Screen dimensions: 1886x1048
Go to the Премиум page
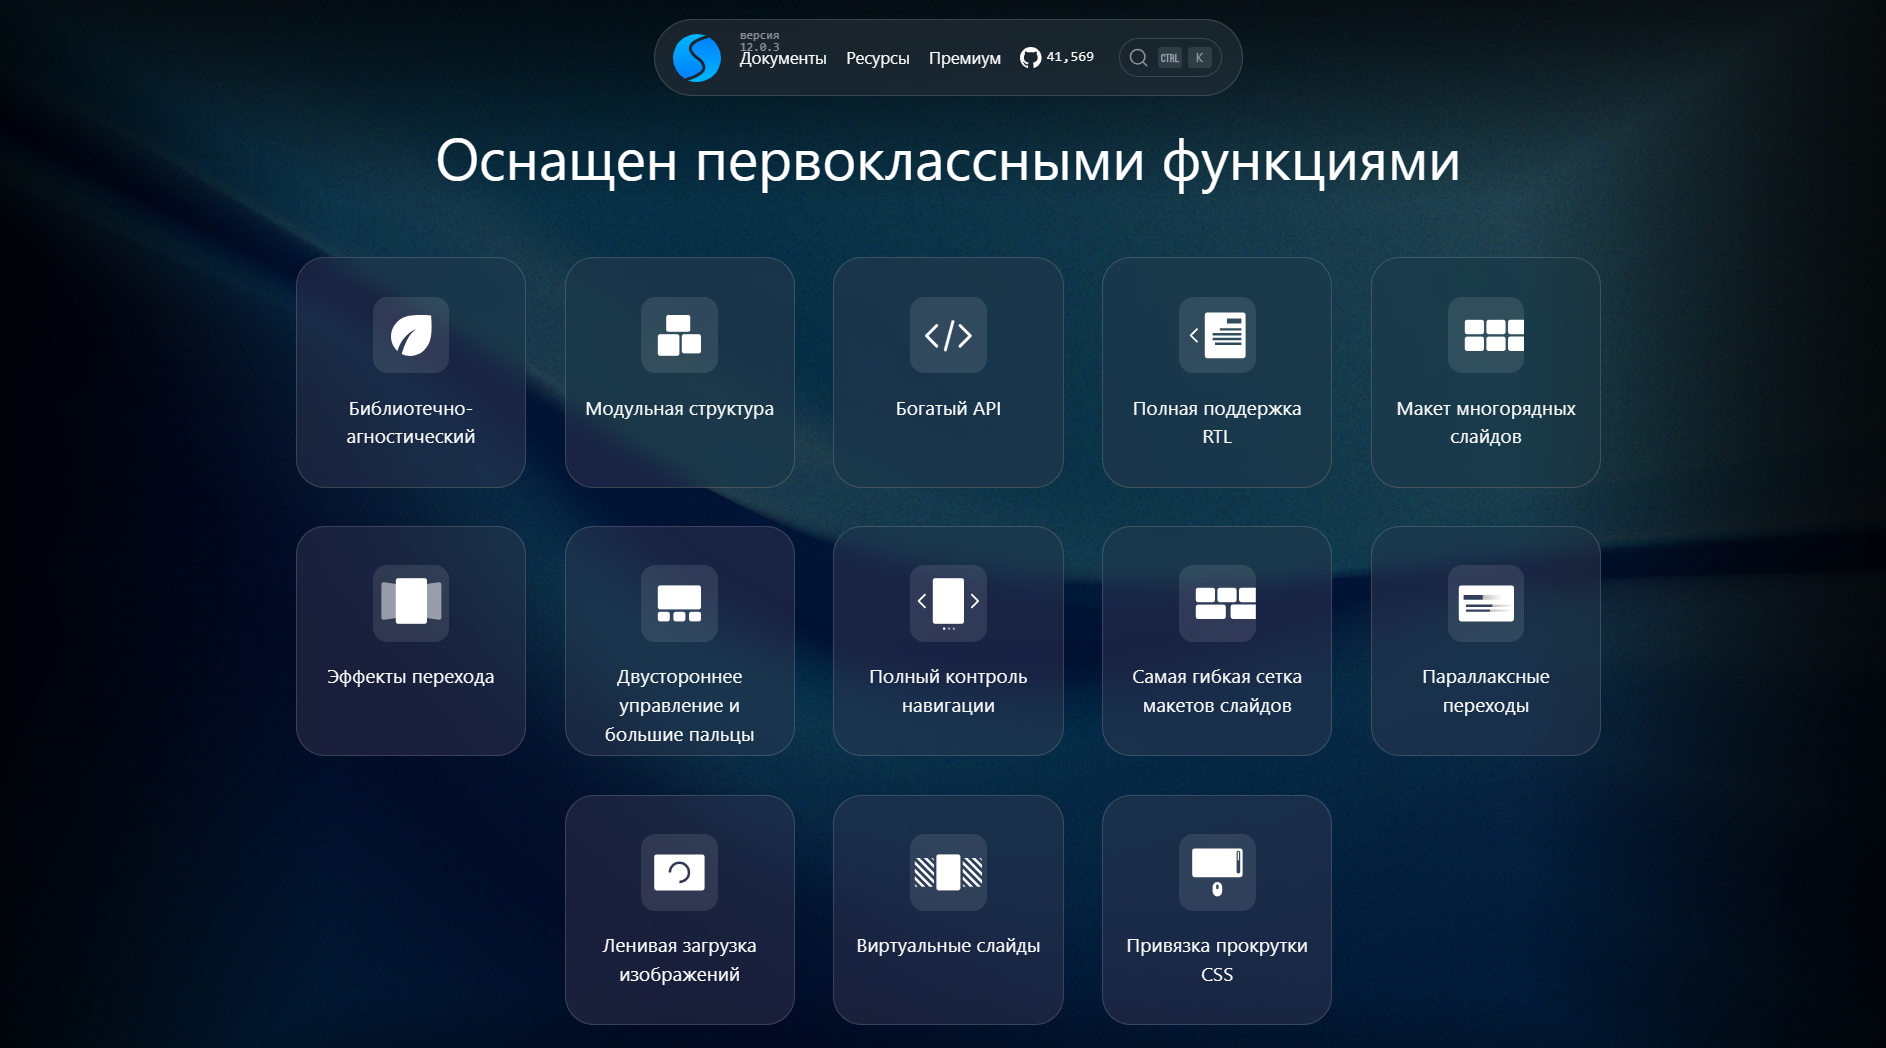[x=964, y=59]
